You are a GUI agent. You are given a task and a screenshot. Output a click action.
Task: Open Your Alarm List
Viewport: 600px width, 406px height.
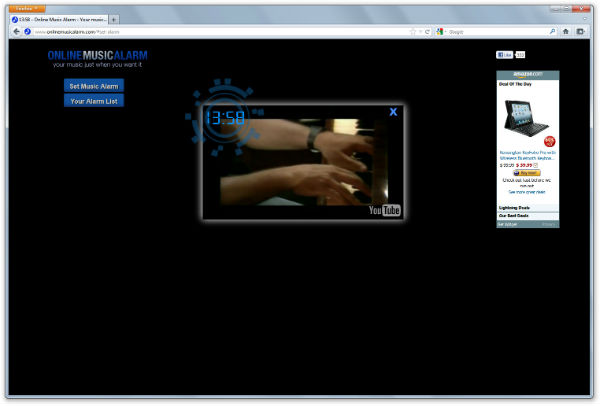[x=94, y=101]
